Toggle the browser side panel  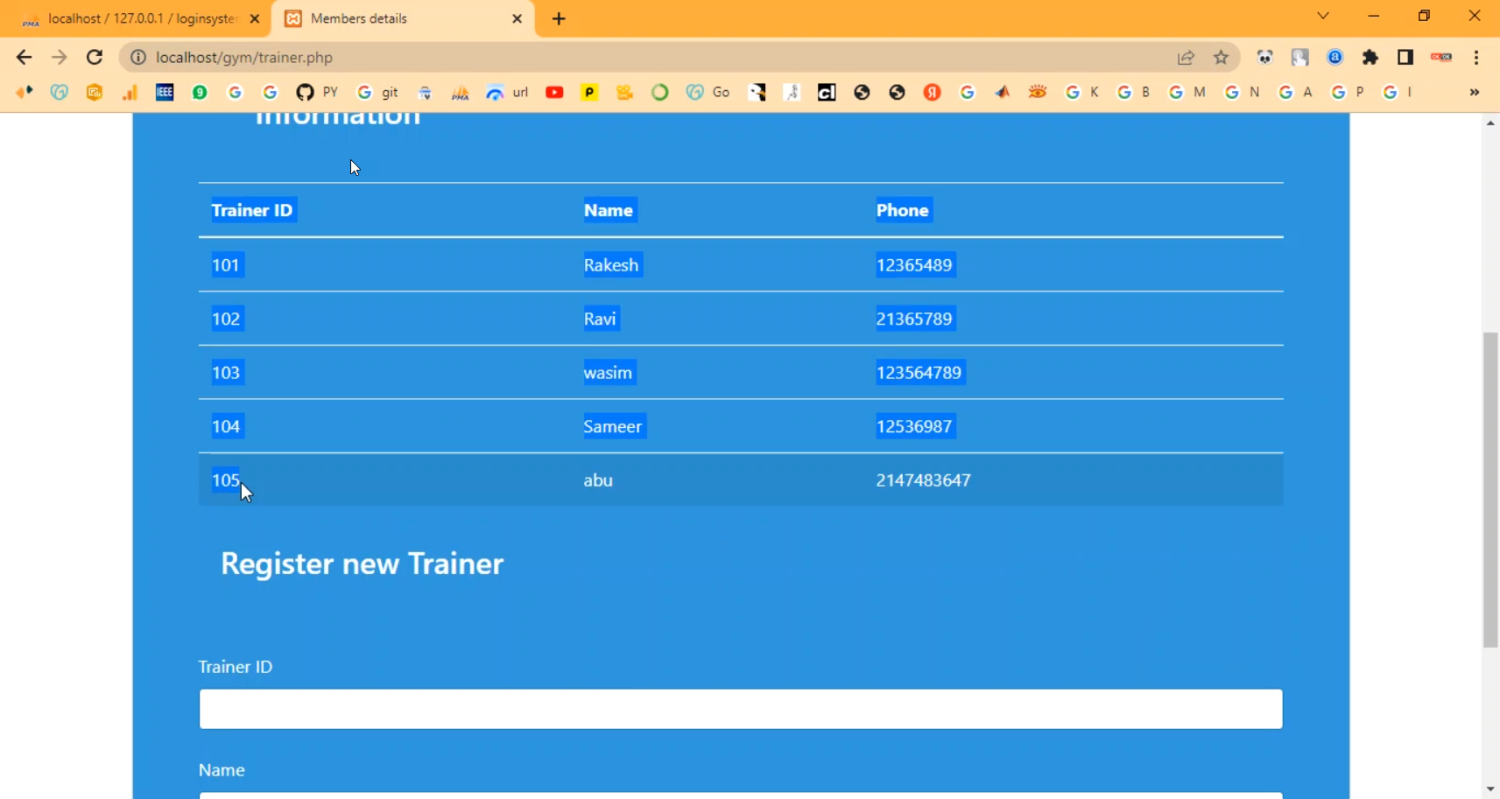click(1405, 58)
